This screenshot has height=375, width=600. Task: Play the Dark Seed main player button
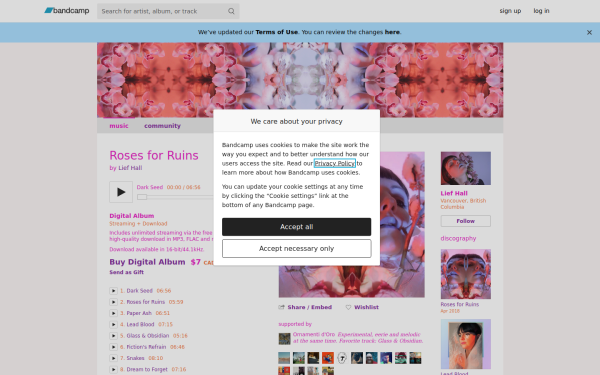pos(121,192)
